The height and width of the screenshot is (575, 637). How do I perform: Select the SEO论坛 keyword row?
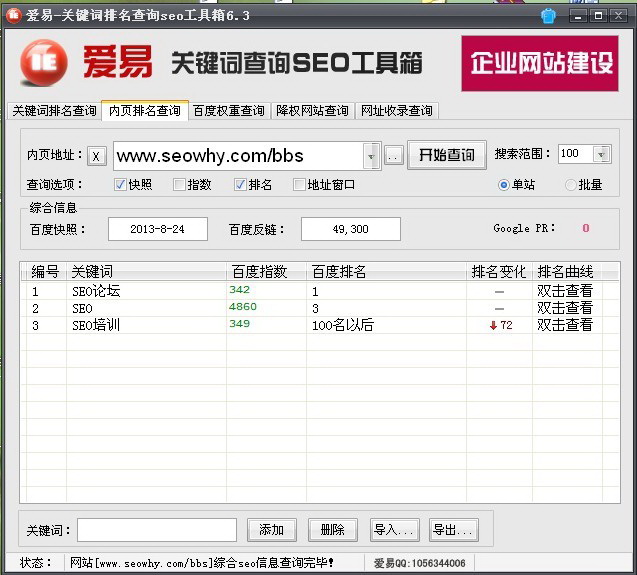point(320,291)
